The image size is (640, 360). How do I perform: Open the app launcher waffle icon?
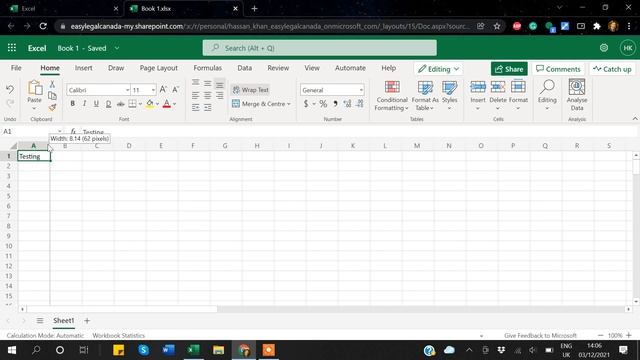(x=12, y=48)
